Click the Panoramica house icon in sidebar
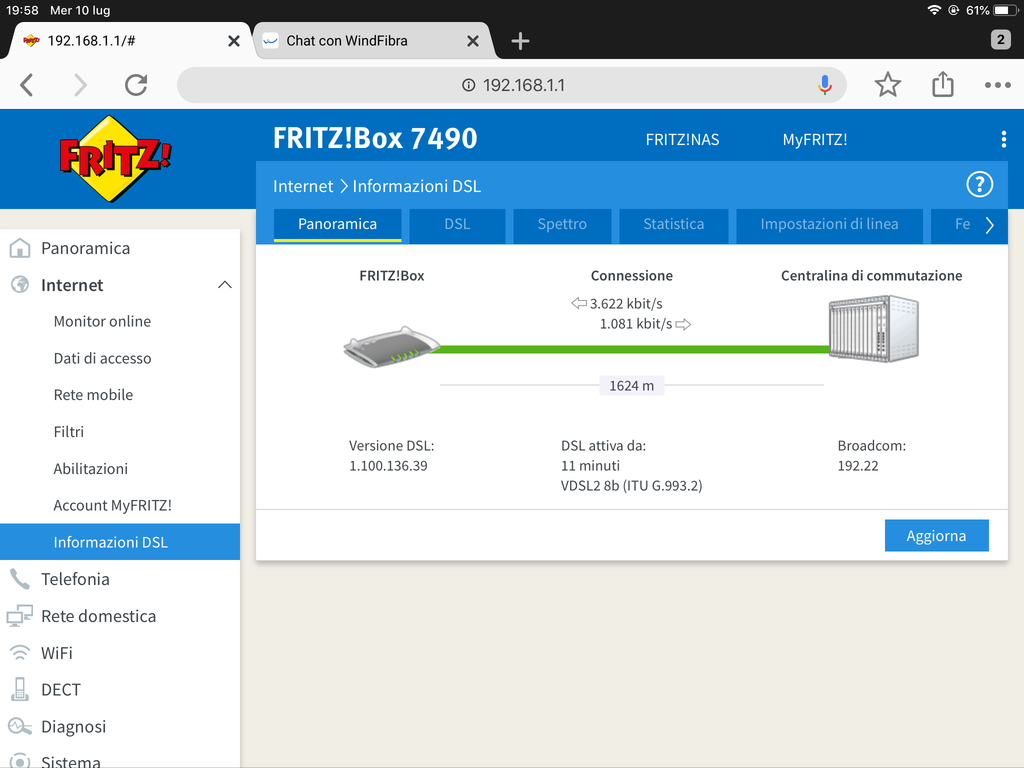Image resolution: width=1024 pixels, height=768 pixels. (x=20, y=248)
